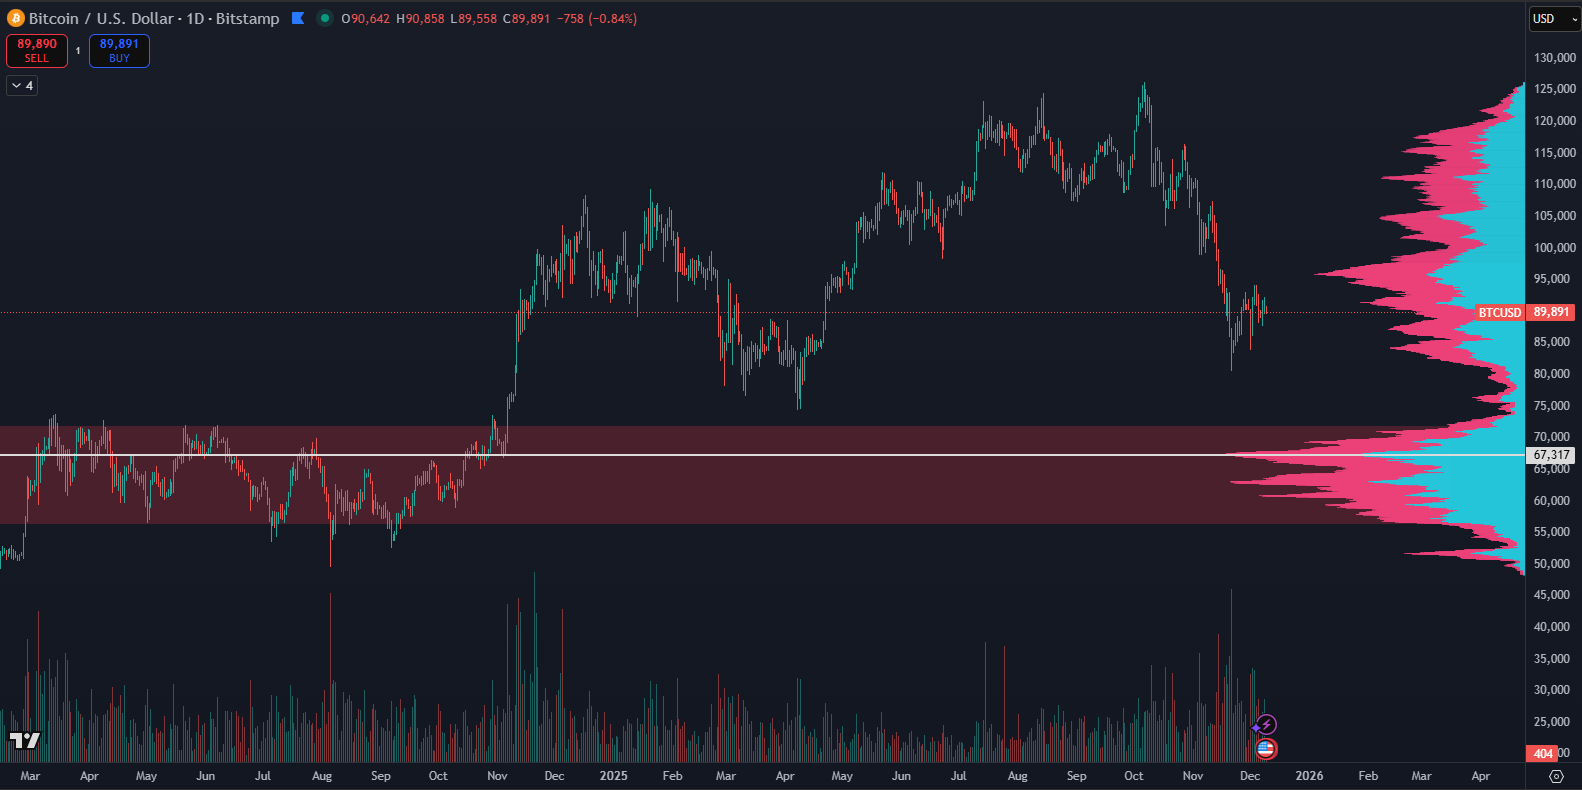Click the 2026 label on time axis
The image size is (1582, 790).
click(x=1309, y=776)
